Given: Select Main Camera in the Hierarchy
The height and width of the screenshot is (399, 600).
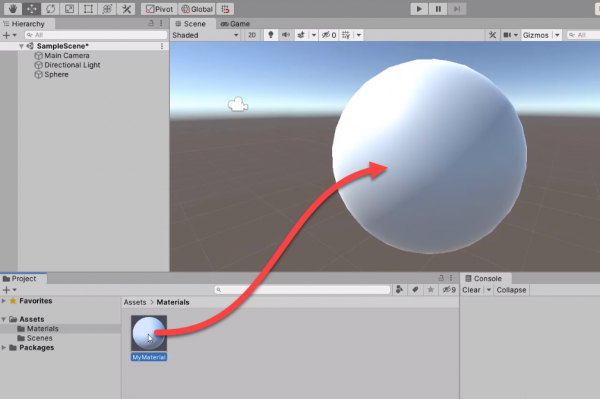Looking at the screenshot, I should click(x=67, y=55).
